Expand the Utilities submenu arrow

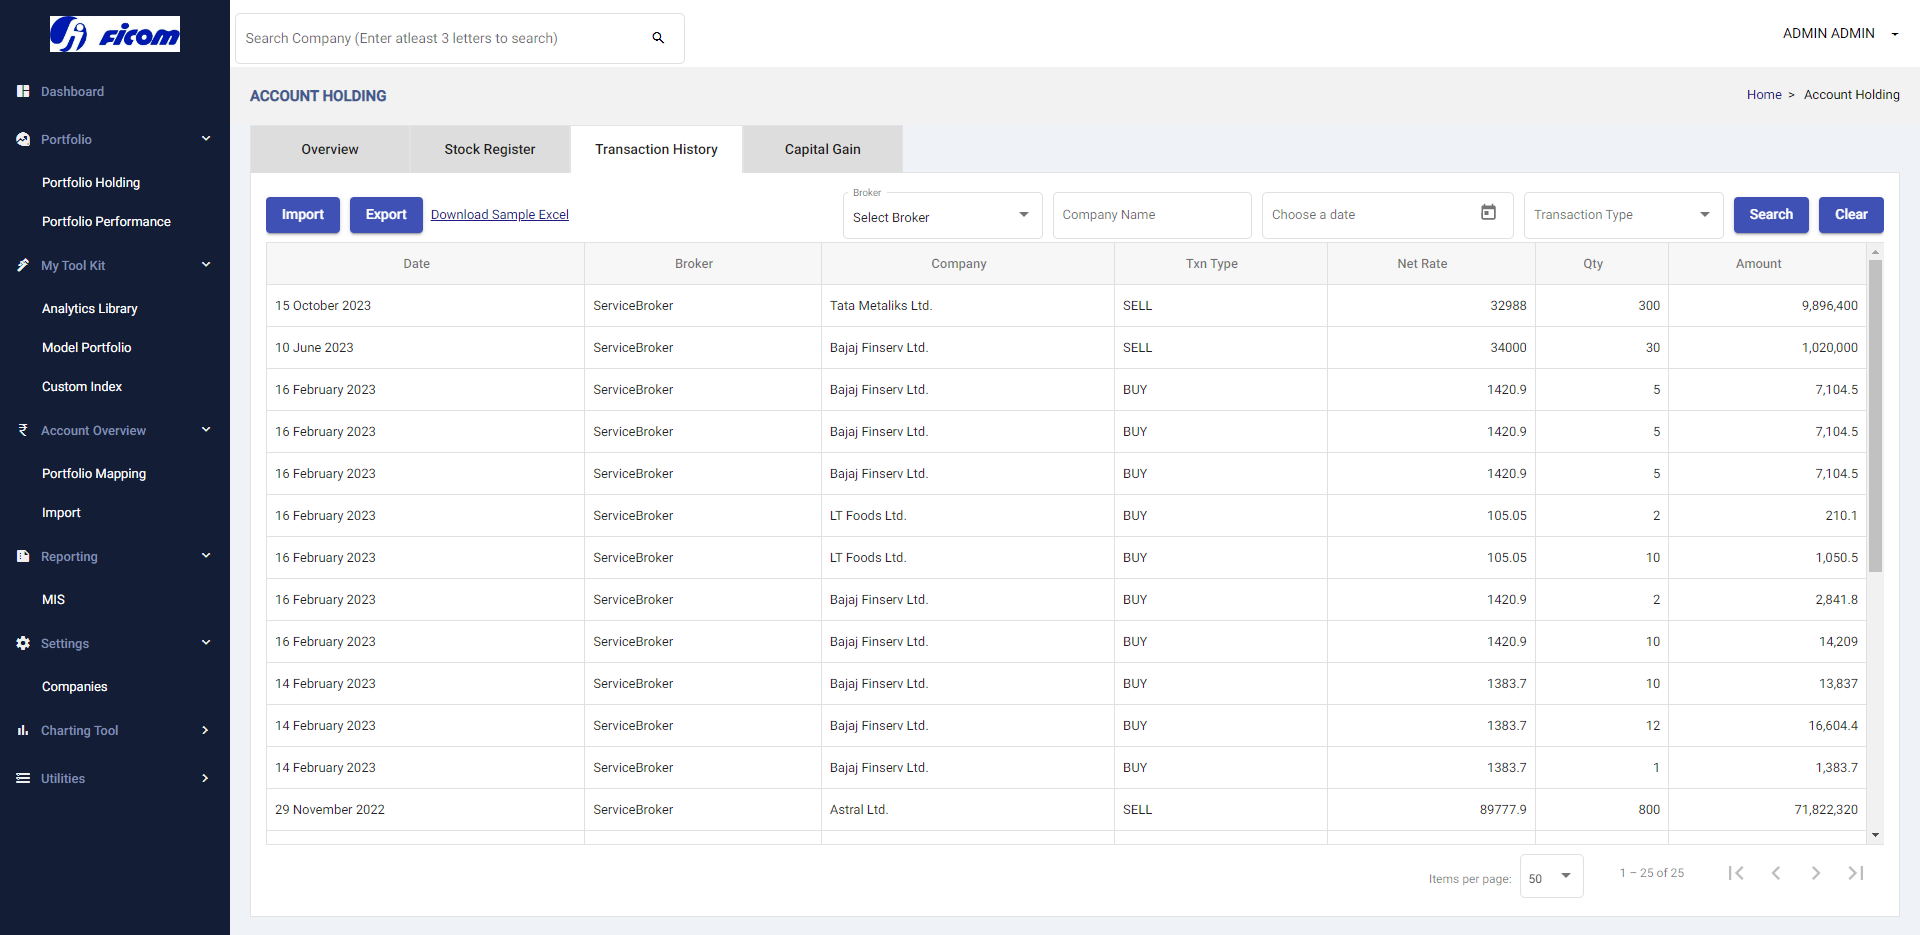click(x=205, y=778)
